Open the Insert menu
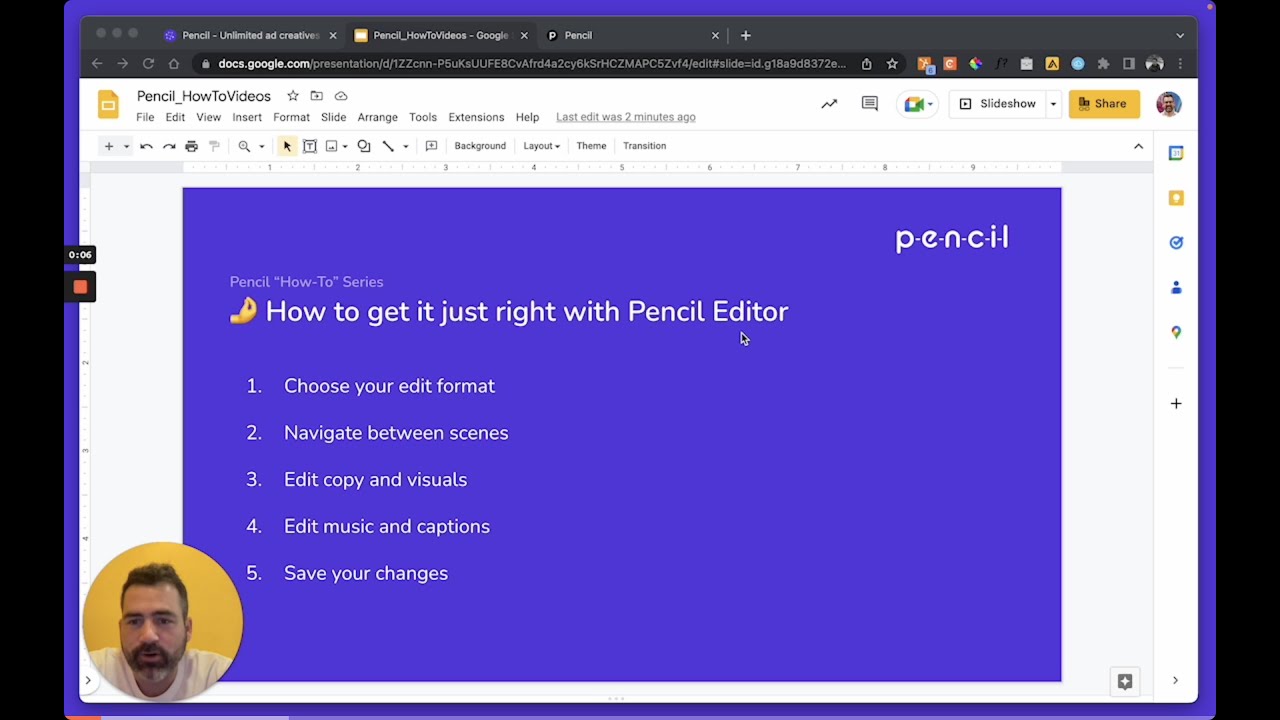Screen dimensions: 1280x720 [247, 117]
